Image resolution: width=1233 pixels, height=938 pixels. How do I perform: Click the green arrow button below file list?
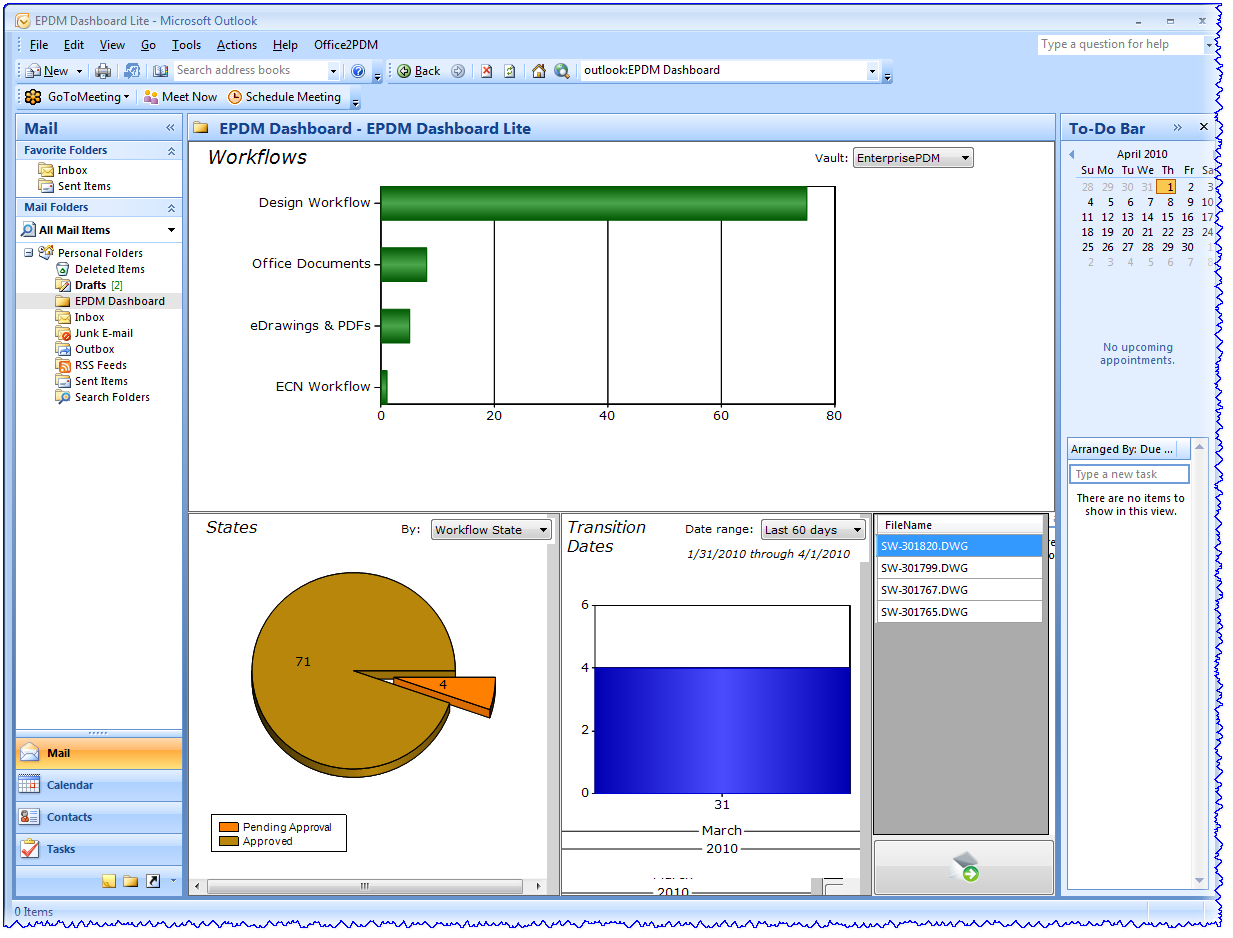click(x=964, y=867)
